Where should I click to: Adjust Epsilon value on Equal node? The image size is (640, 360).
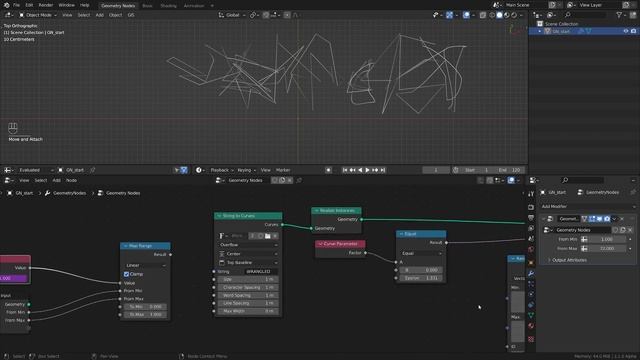click(x=420, y=278)
